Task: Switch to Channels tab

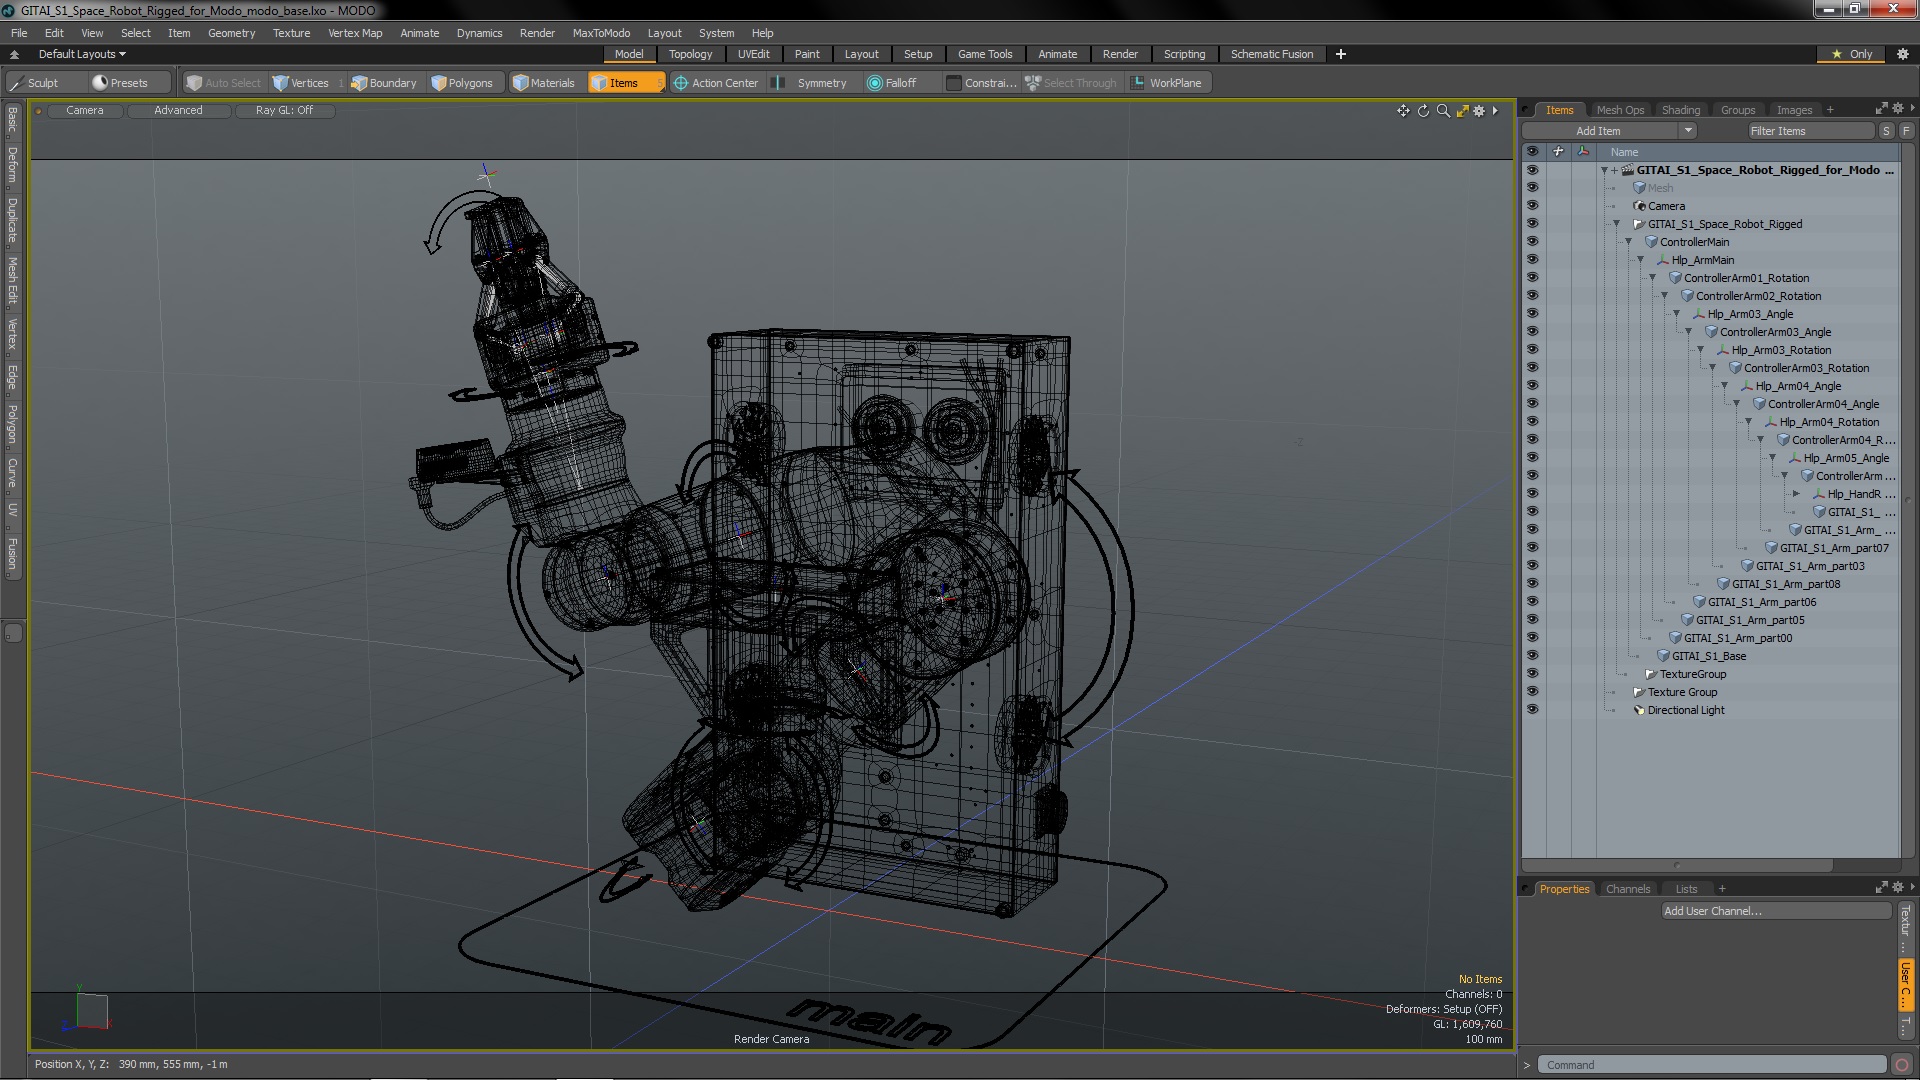Action: pos(1627,889)
